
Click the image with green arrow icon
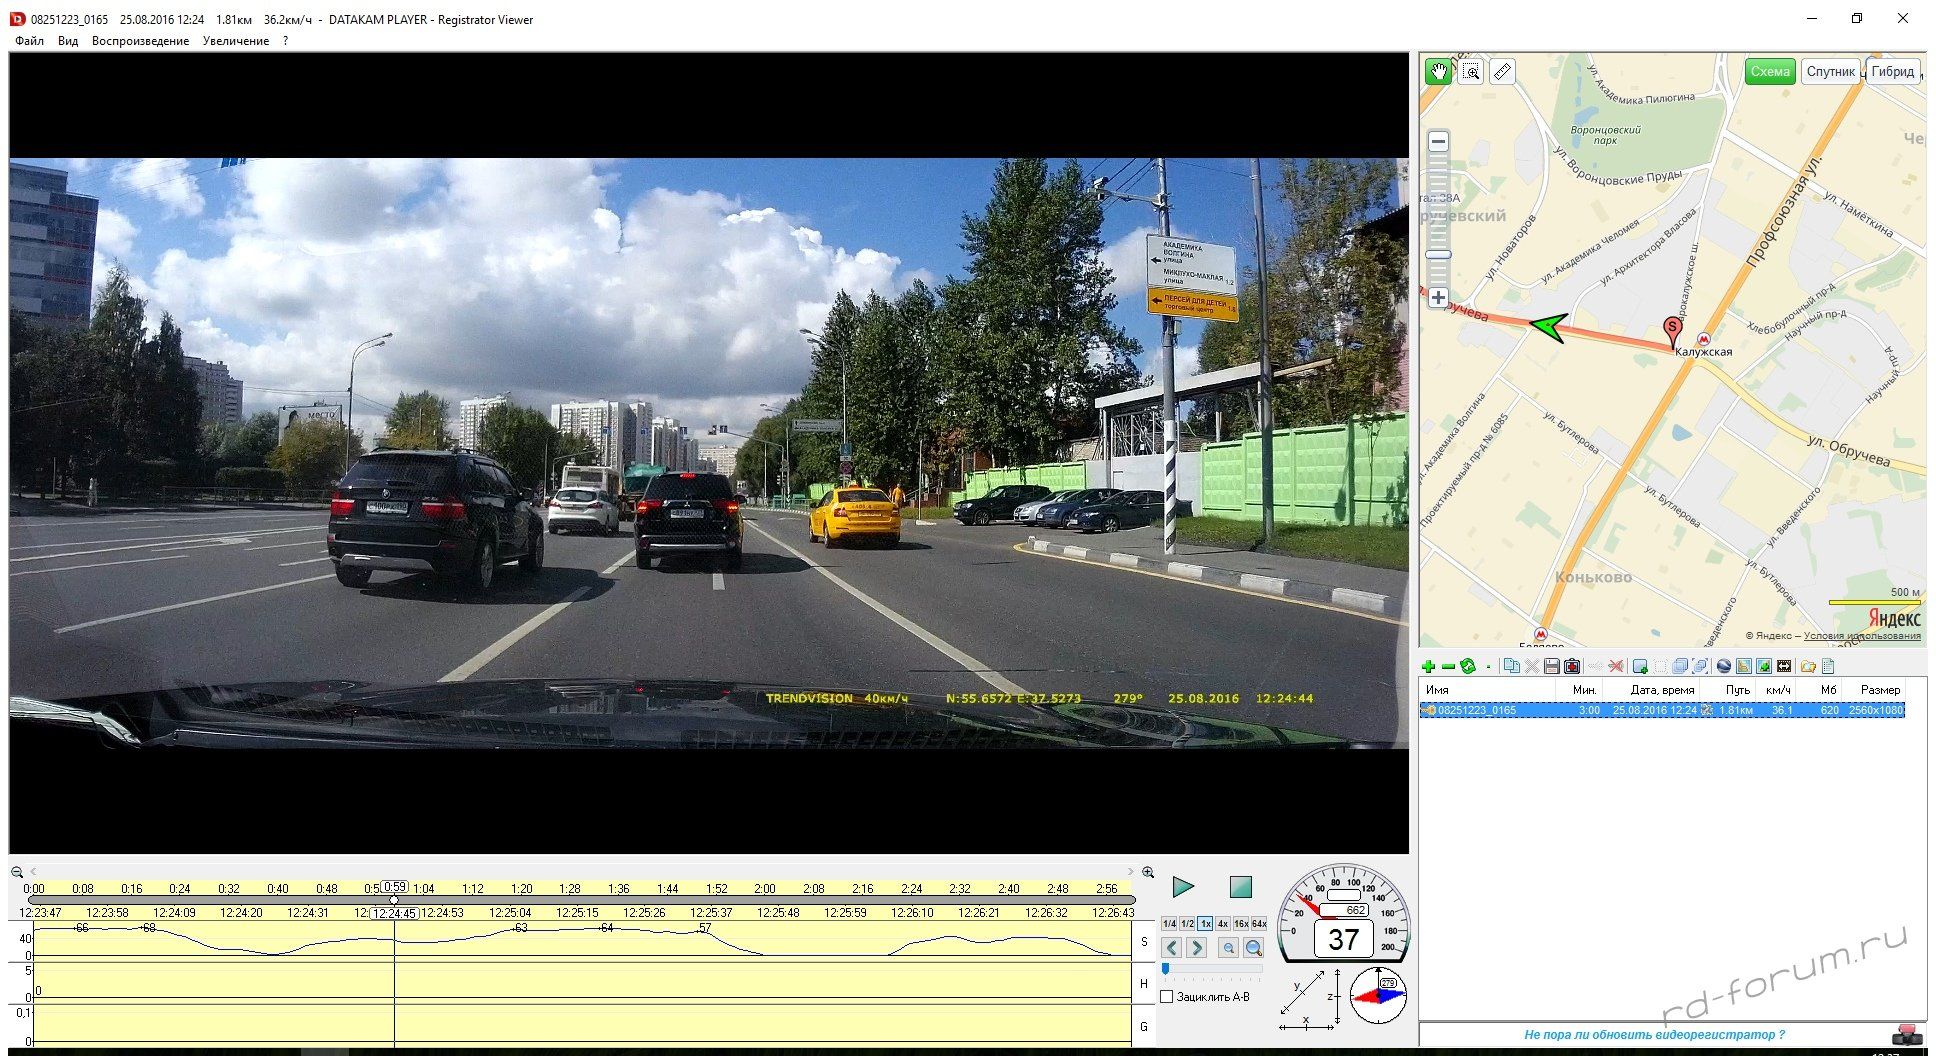click(1764, 666)
